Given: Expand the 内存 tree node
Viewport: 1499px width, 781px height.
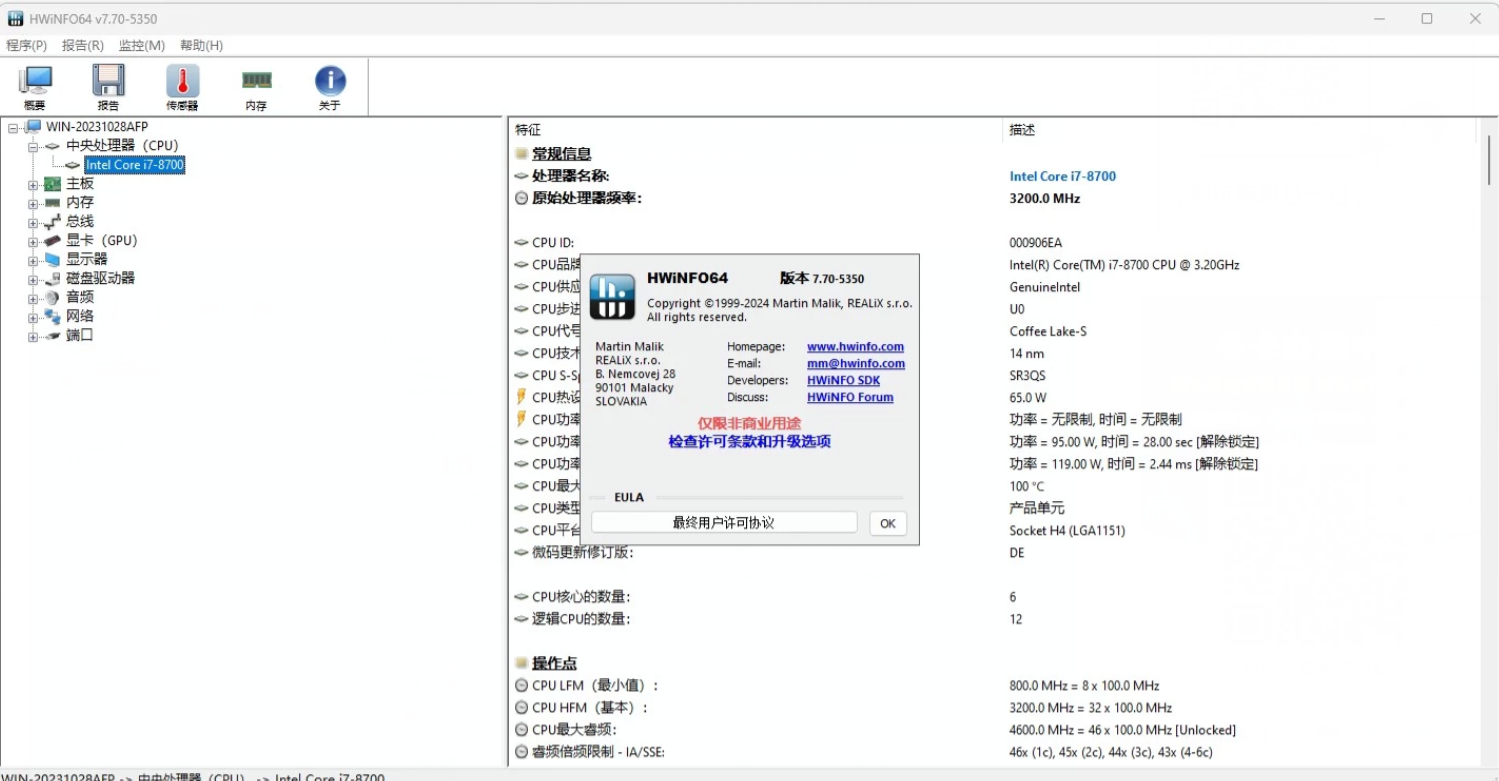Looking at the screenshot, I should 33,204.
